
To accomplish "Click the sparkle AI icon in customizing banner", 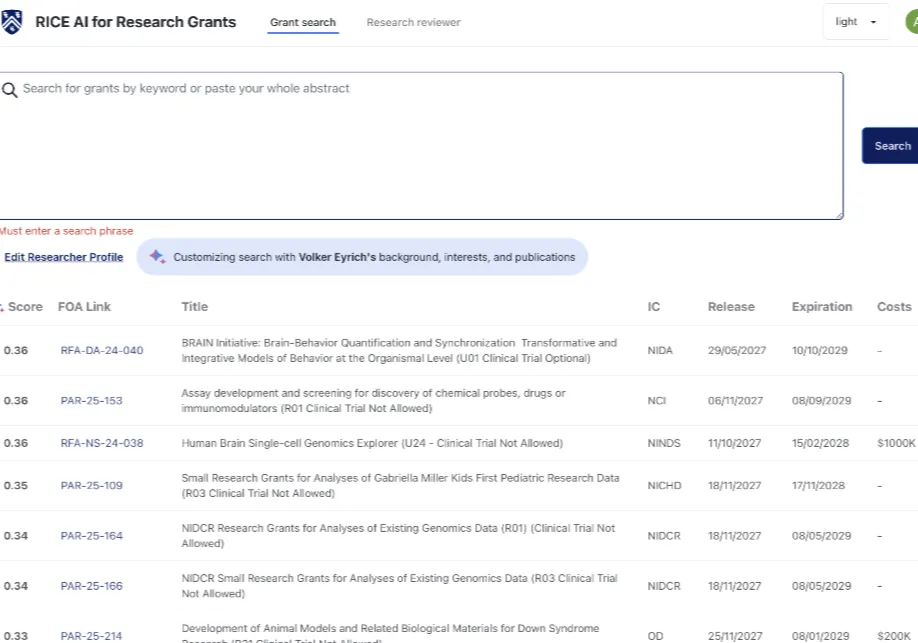I will coord(157,256).
